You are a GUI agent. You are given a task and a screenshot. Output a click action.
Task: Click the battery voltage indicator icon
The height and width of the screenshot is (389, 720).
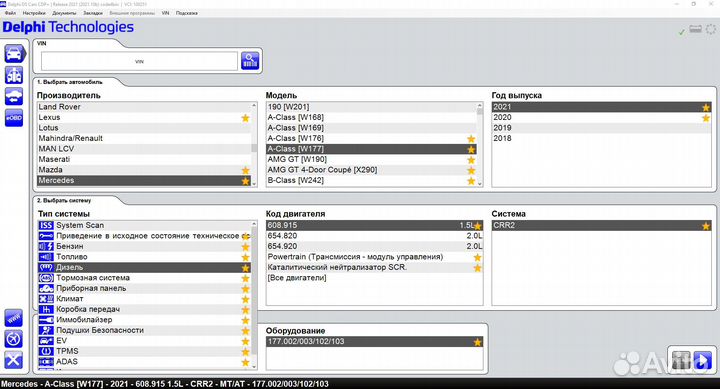click(696, 30)
